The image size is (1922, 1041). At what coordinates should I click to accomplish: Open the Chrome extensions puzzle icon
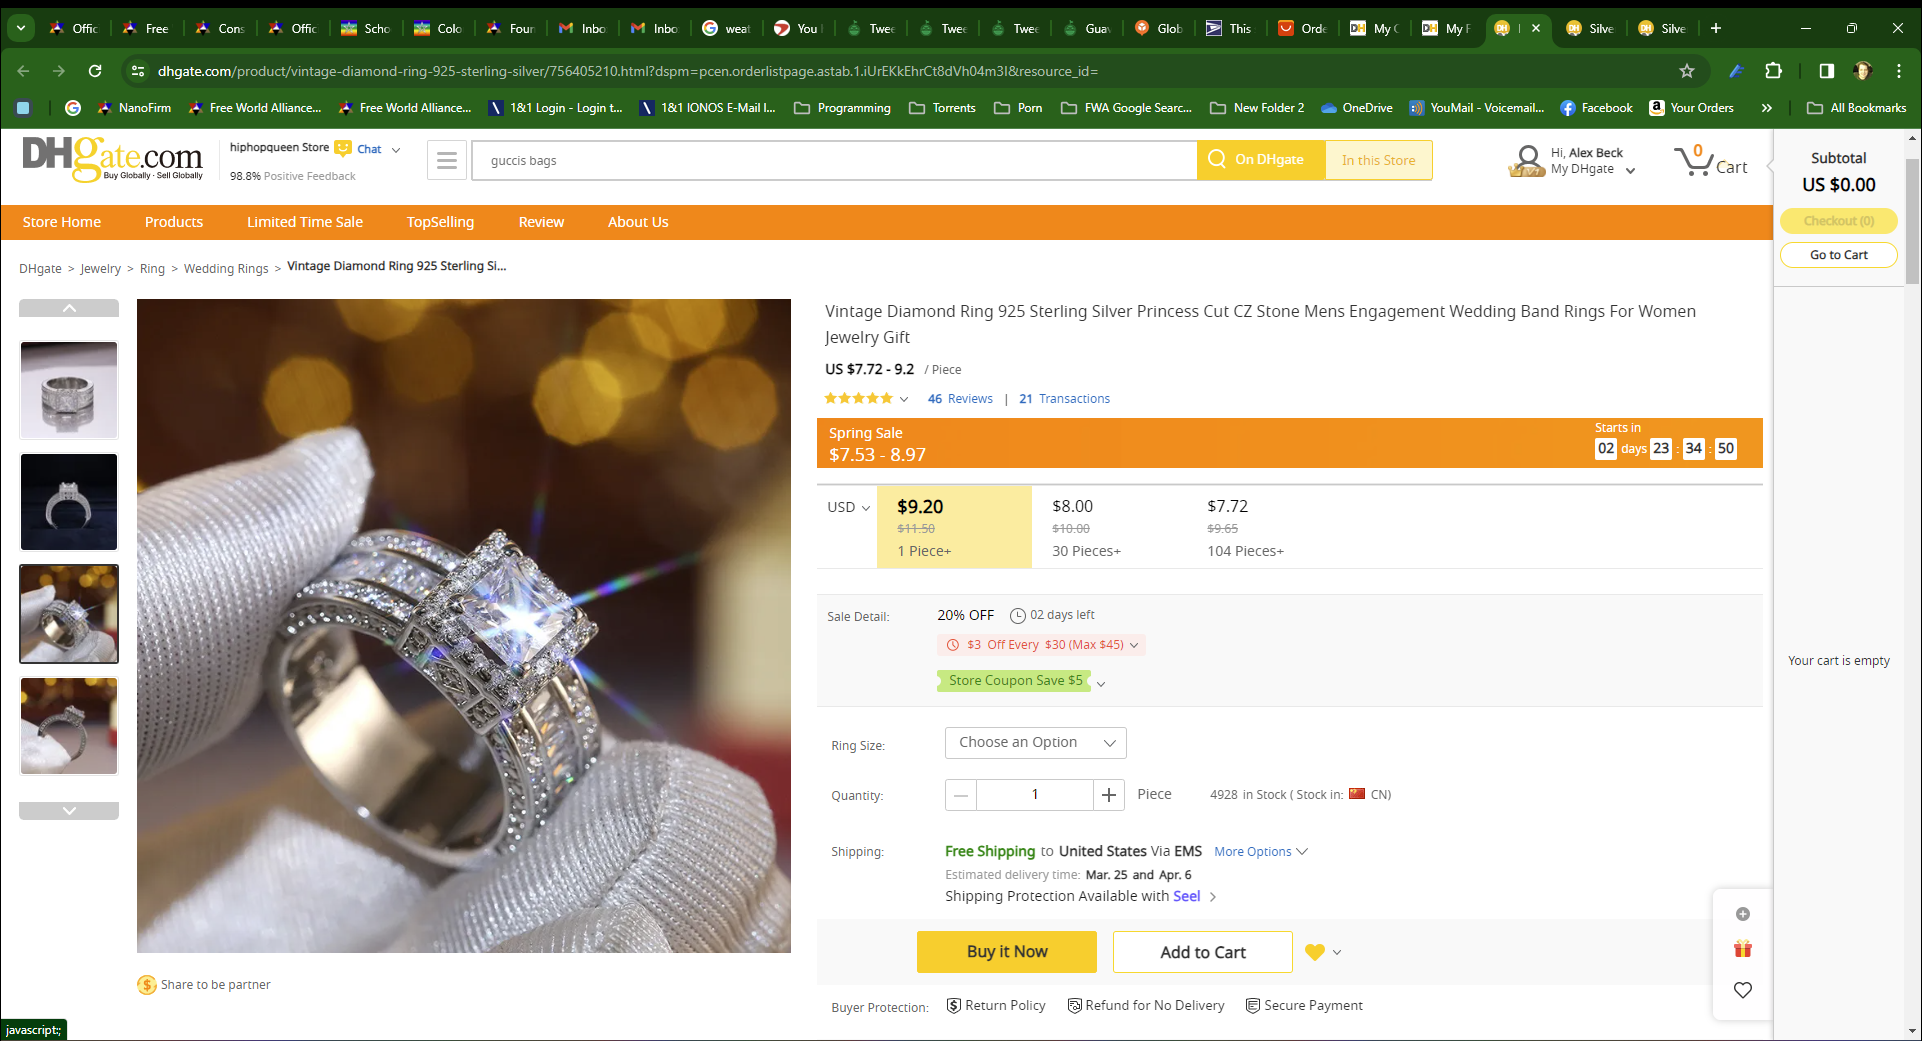click(x=1773, y=71)
